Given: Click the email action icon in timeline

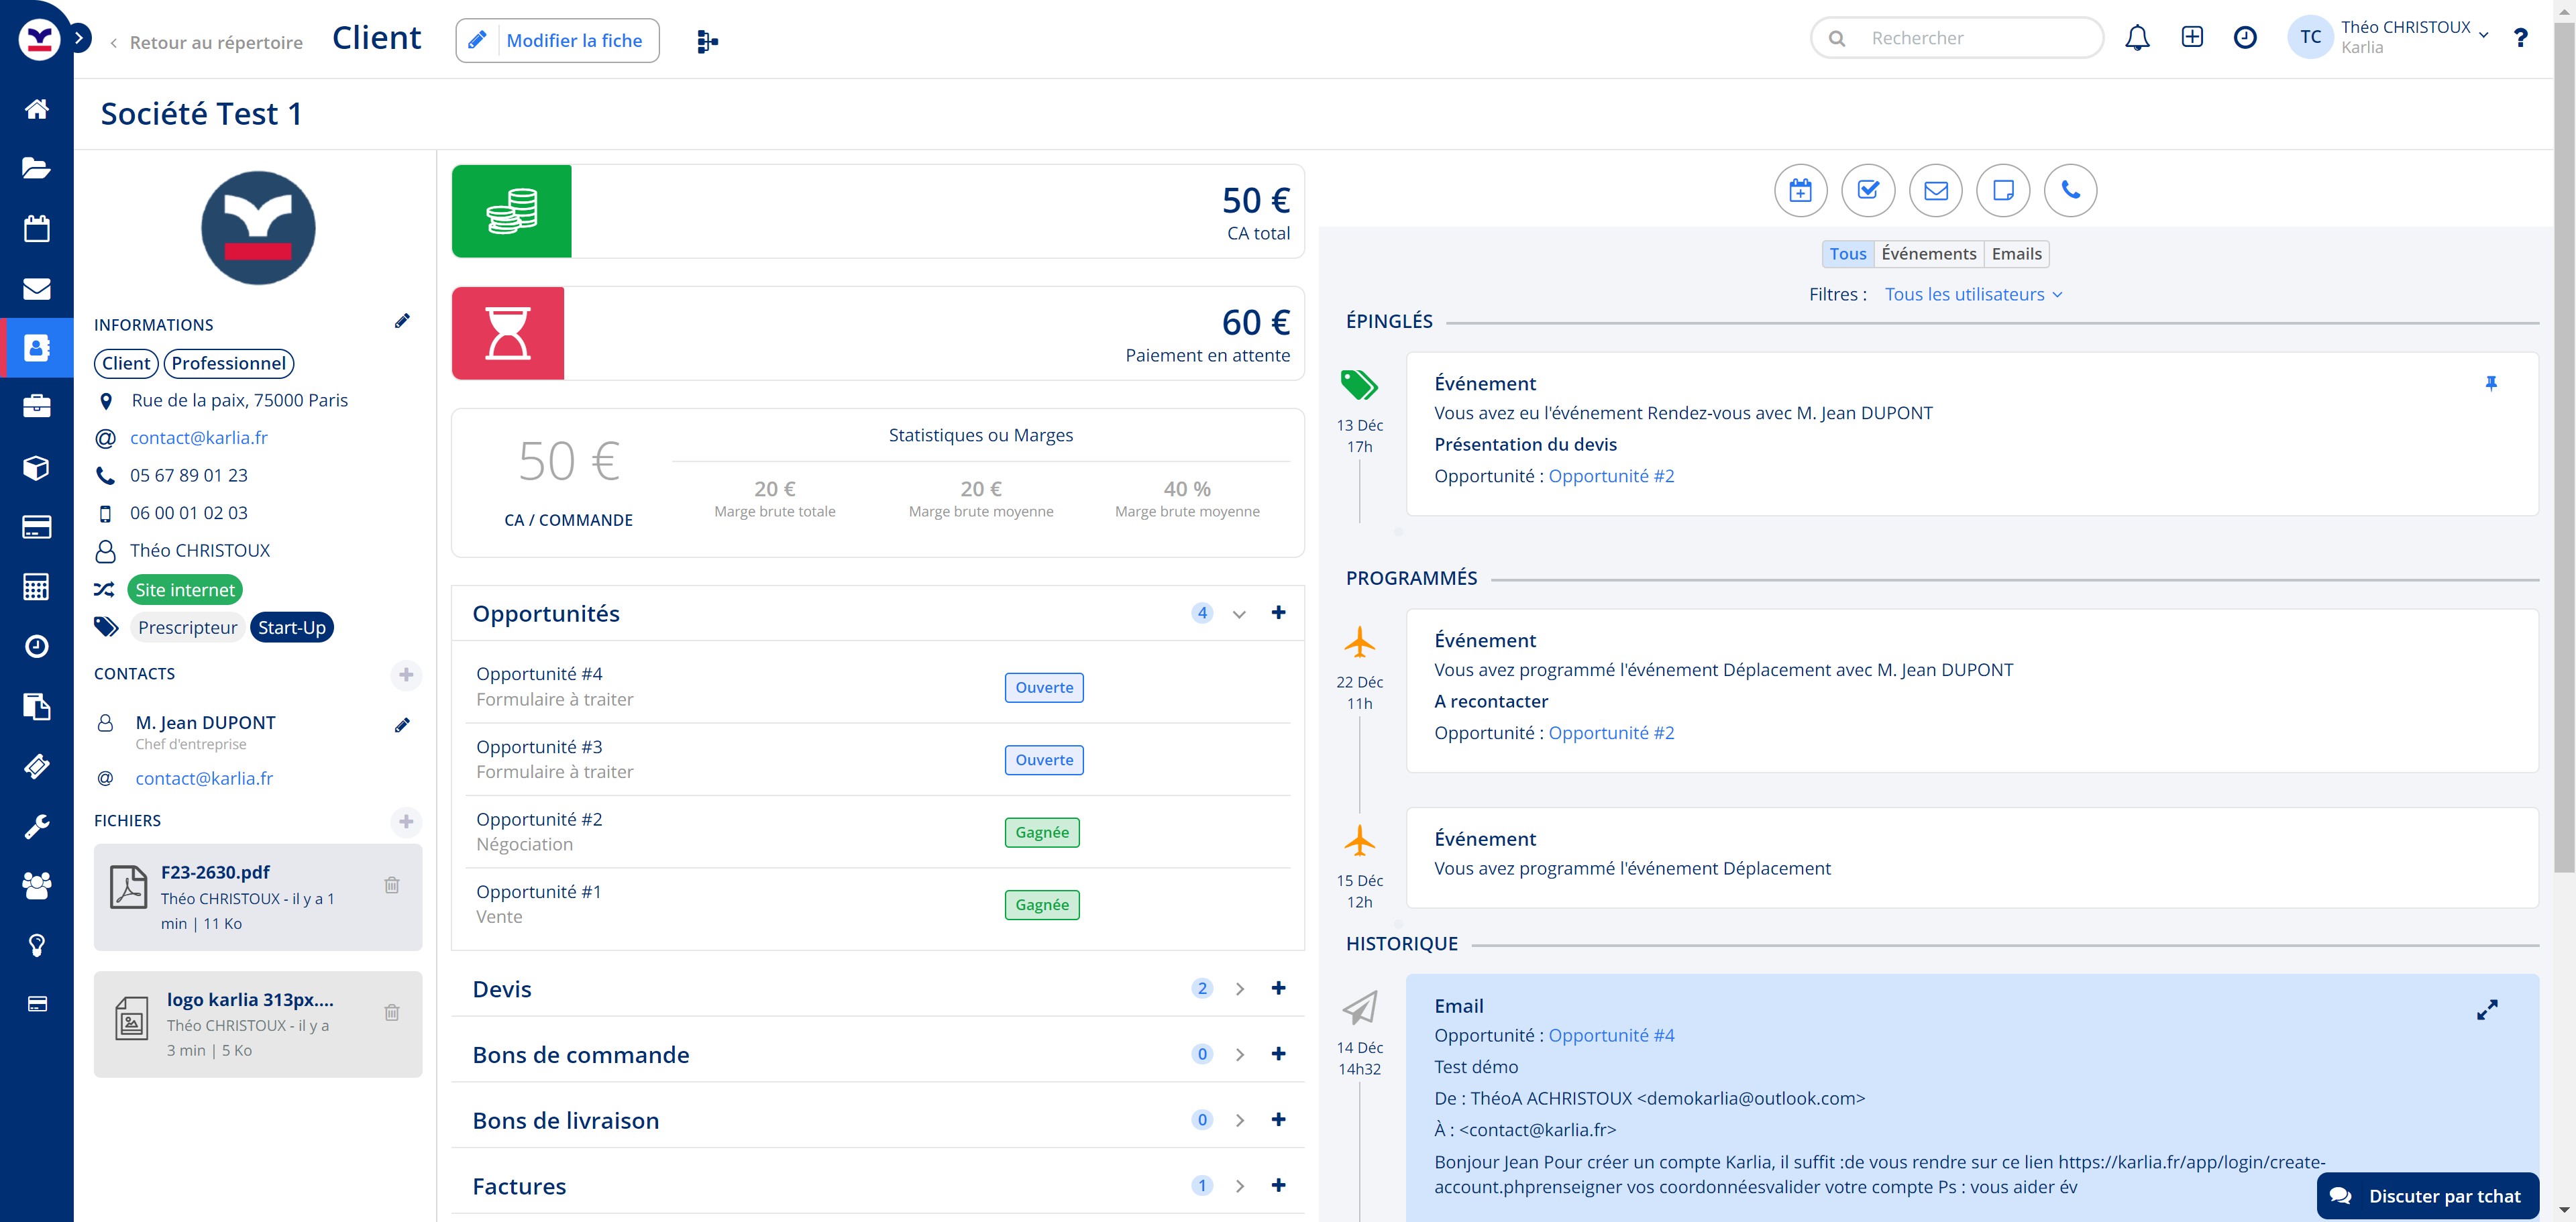Looking at the screenshot, I should click(x=1935, y=190).
